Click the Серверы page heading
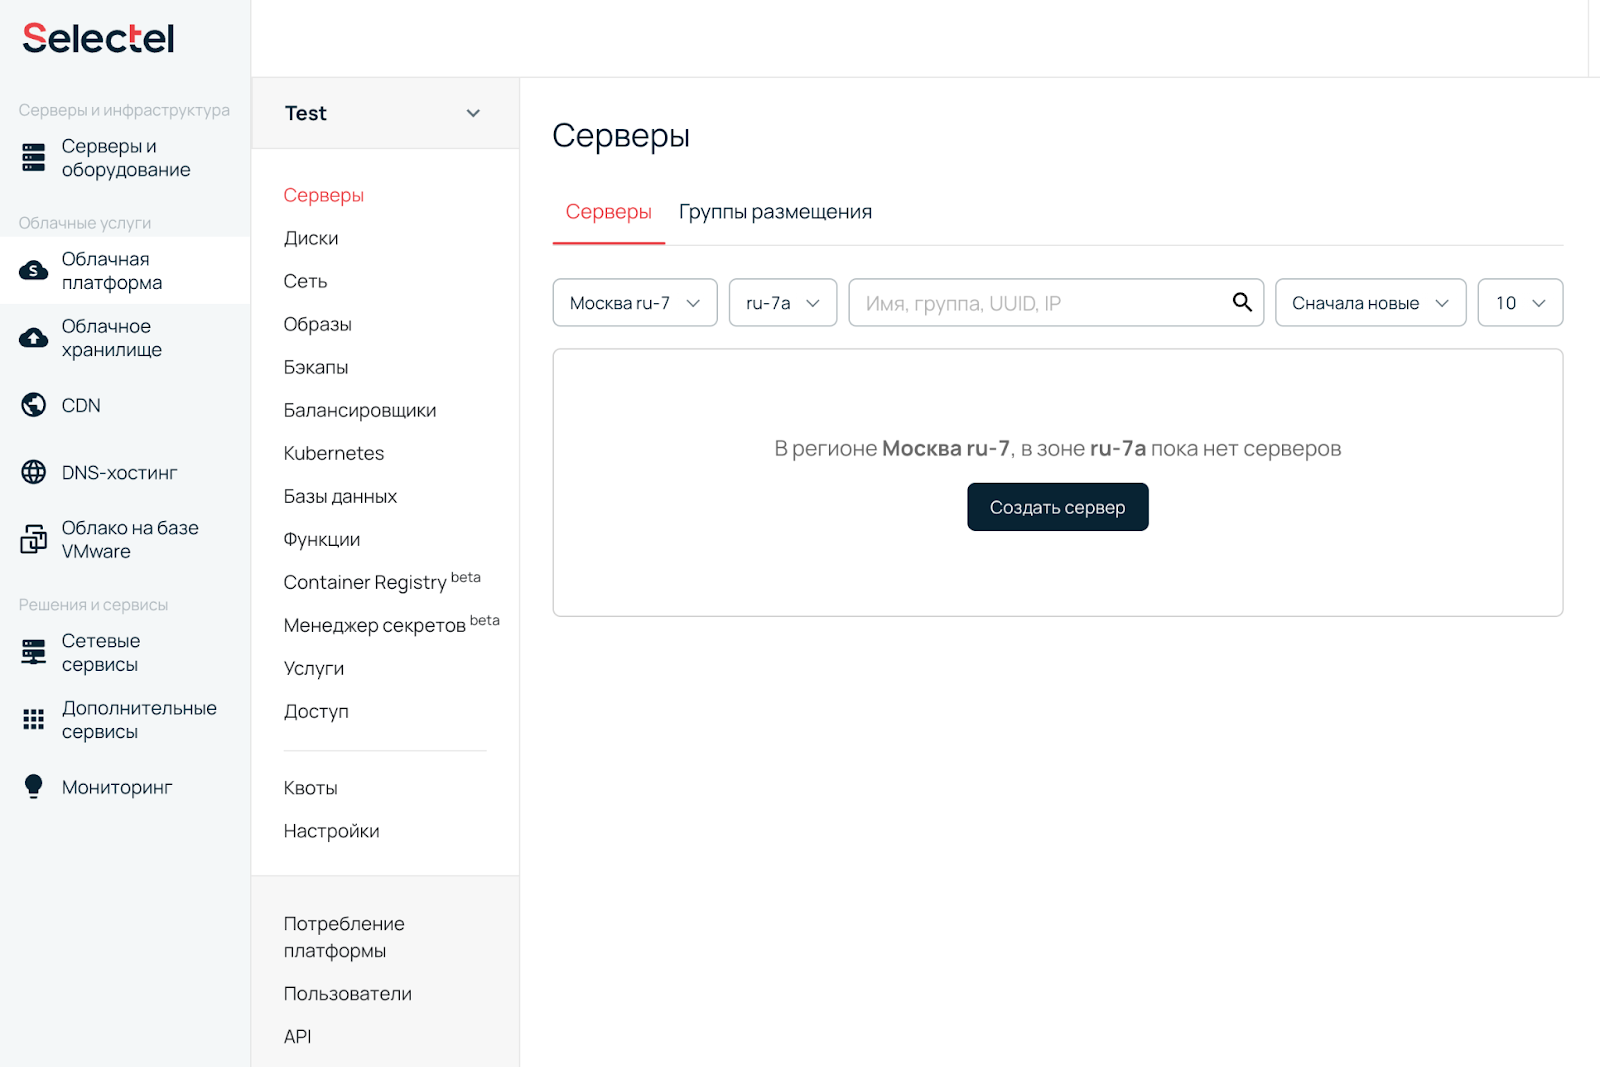The height and width of the screenshot is (1067, 1600). (x=621, y=135)
